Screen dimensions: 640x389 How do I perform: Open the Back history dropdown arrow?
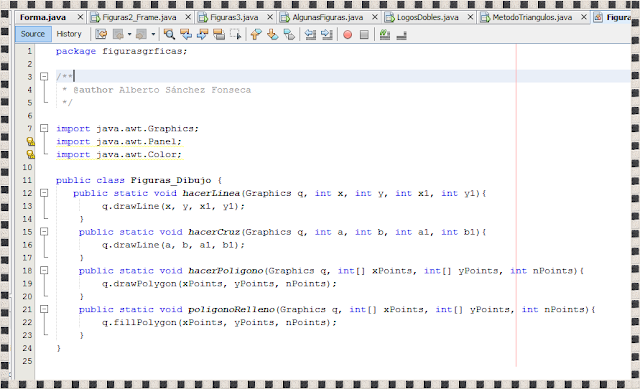pyautogui.click(x=129, y=34)
